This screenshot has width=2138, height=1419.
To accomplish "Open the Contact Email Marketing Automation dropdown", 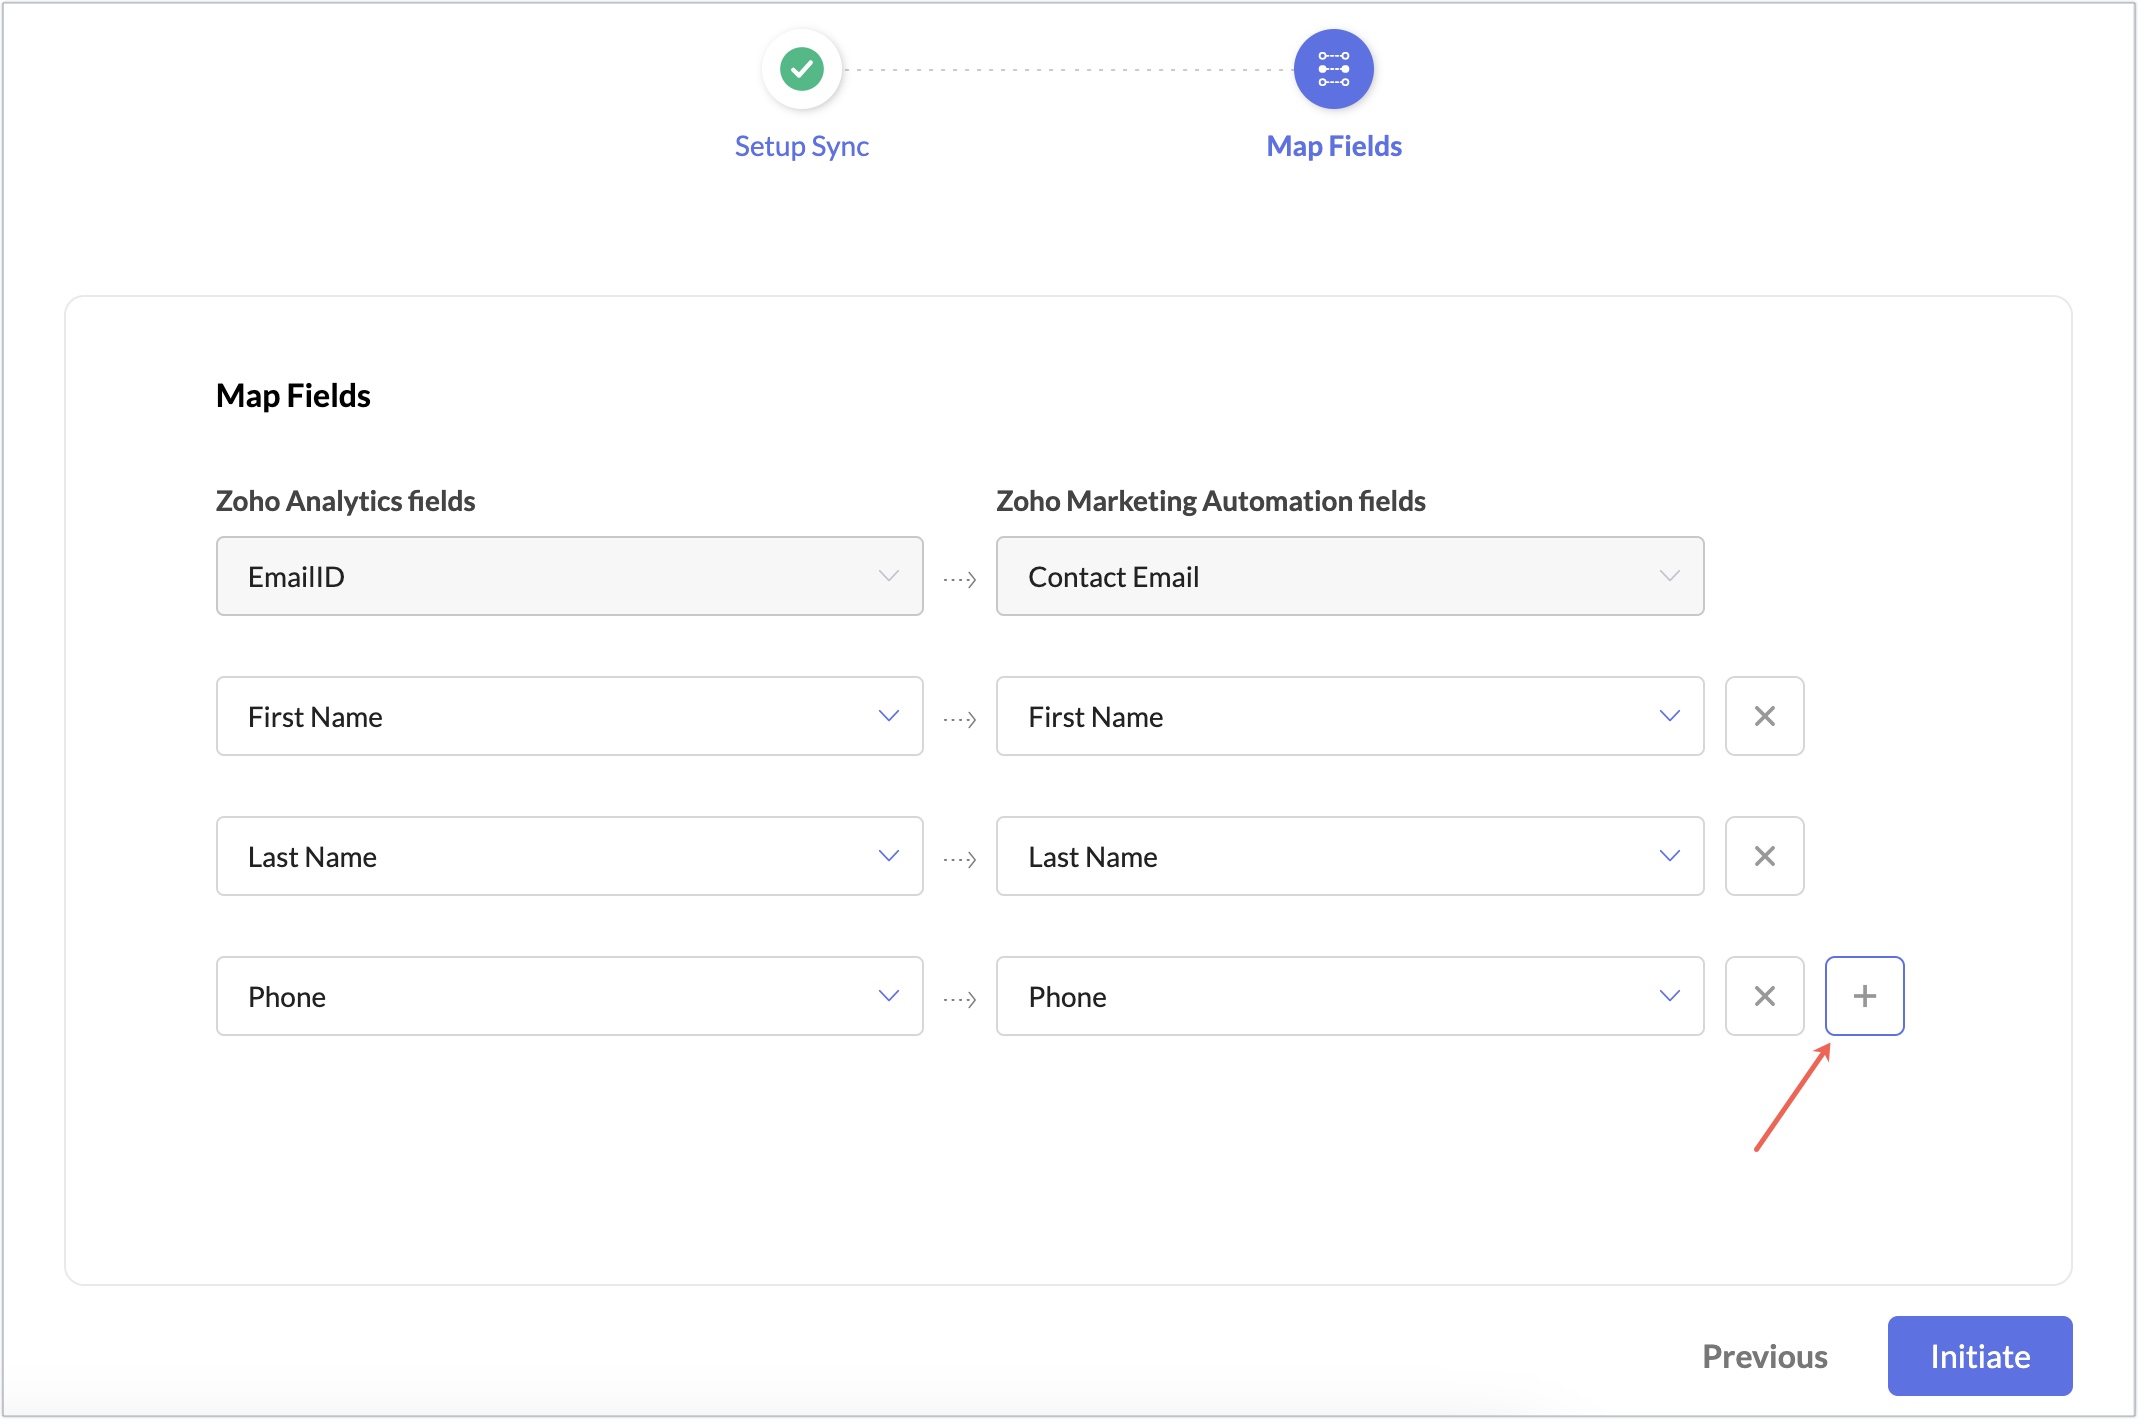I will 1350,576.
